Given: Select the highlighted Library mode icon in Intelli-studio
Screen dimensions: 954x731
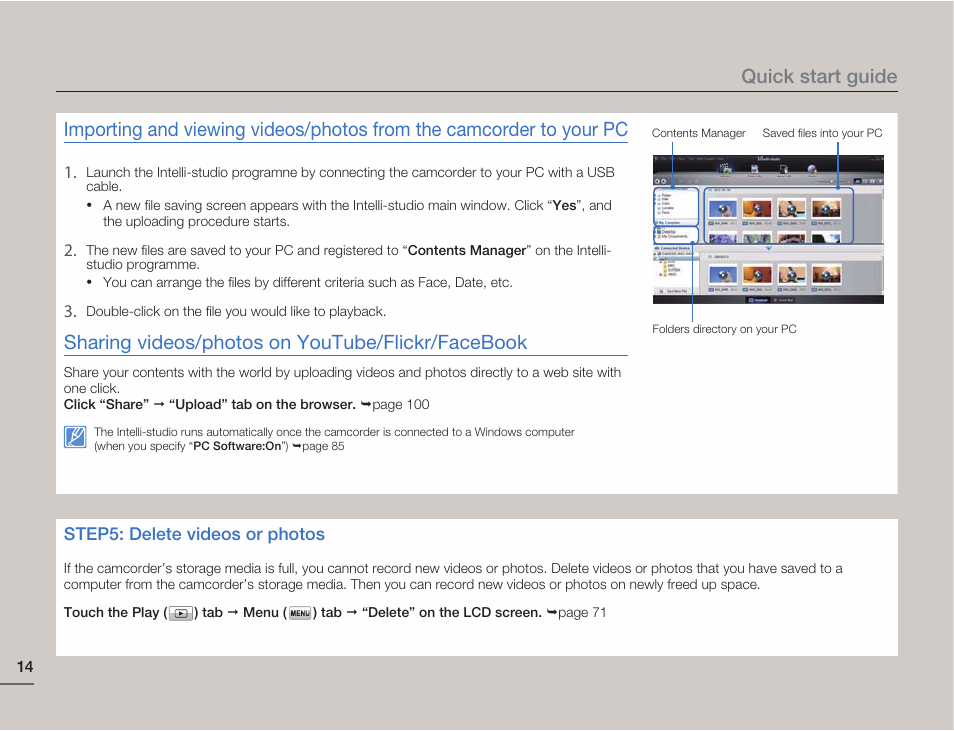Looking at the screenshot, I should pyautogui.click(x=725, y=170).
